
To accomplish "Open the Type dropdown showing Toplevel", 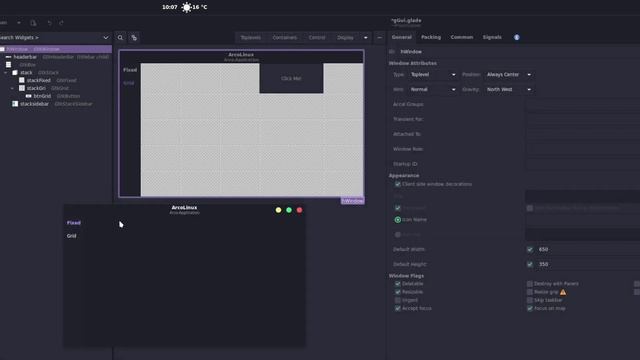I will [433, 75].
